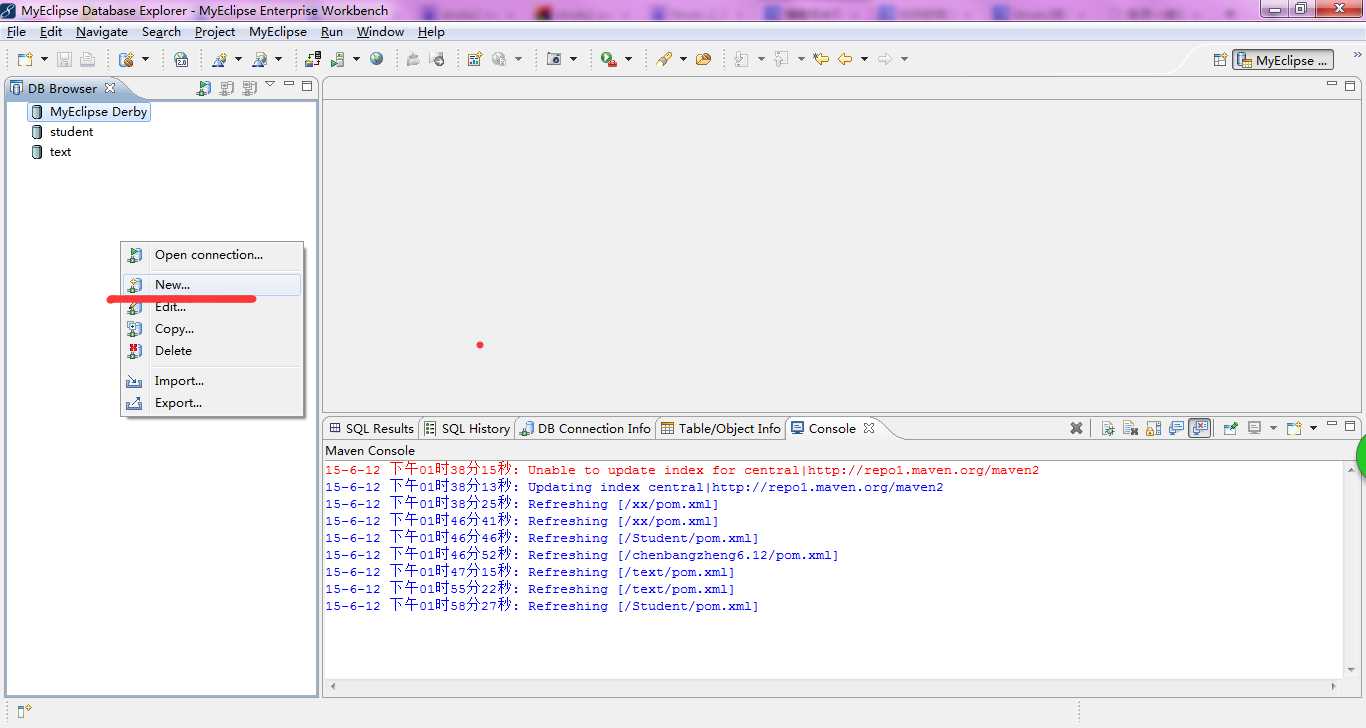Choose New... from the context menu
Viewport: 1366px width, 728px height.
(x=212, y=285)
